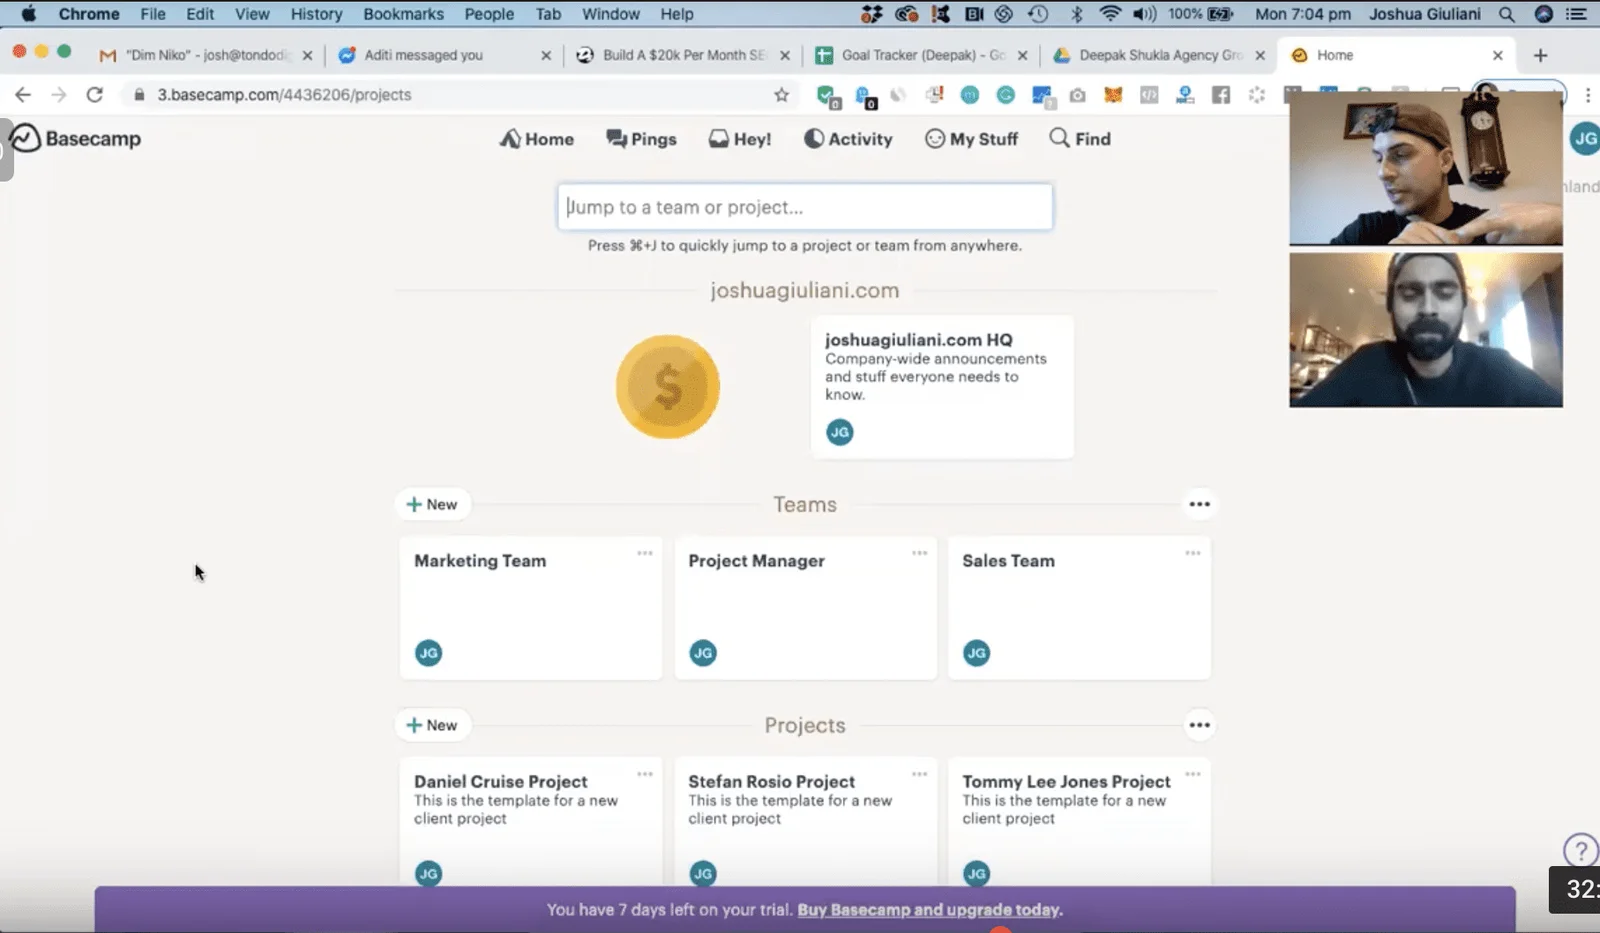This screenshot has height=933, width=1600.
Task: Add a new team with New button
Action: [432, 504]
